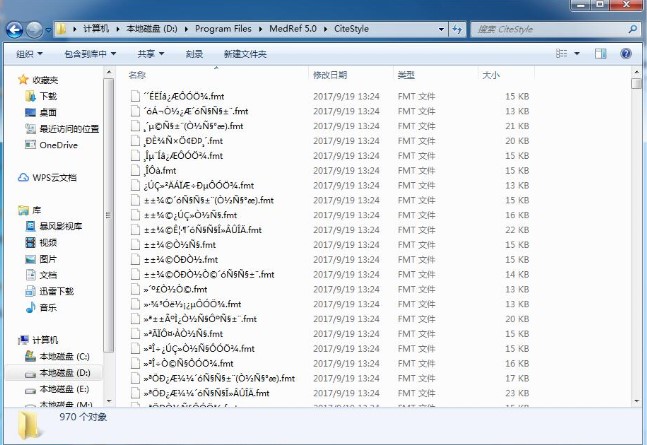
Task: Click the file list scrollbar up arrow
Action: [x=636, y=73]
